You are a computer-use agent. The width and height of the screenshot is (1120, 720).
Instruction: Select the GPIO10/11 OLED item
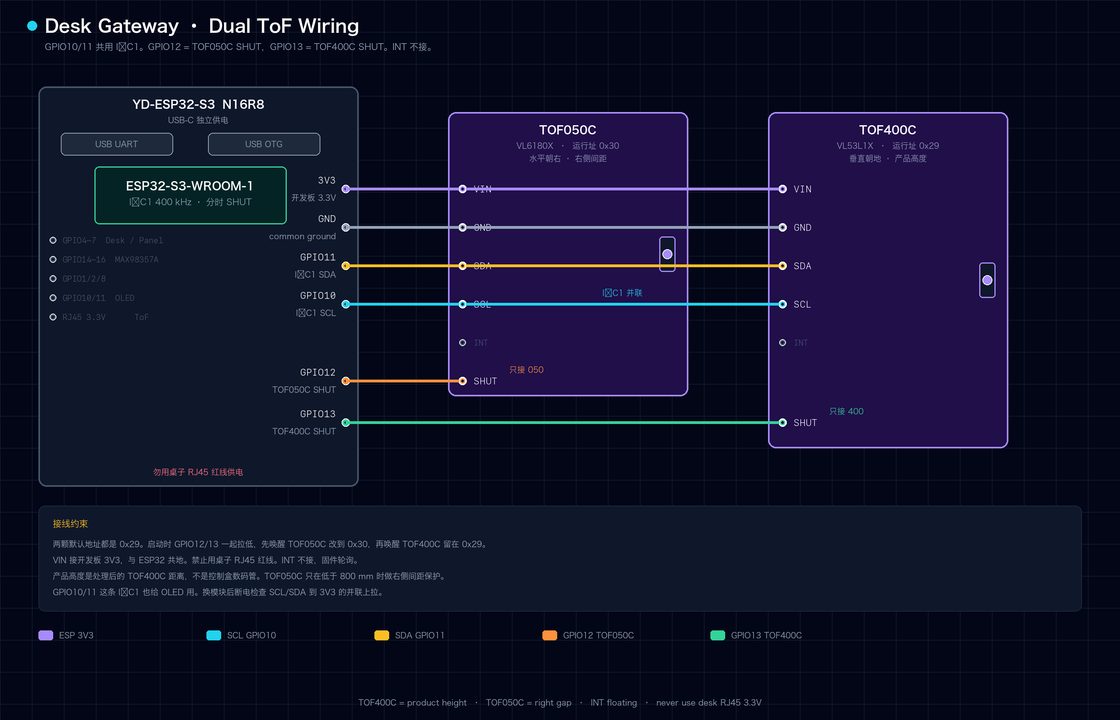pos(92,298)
